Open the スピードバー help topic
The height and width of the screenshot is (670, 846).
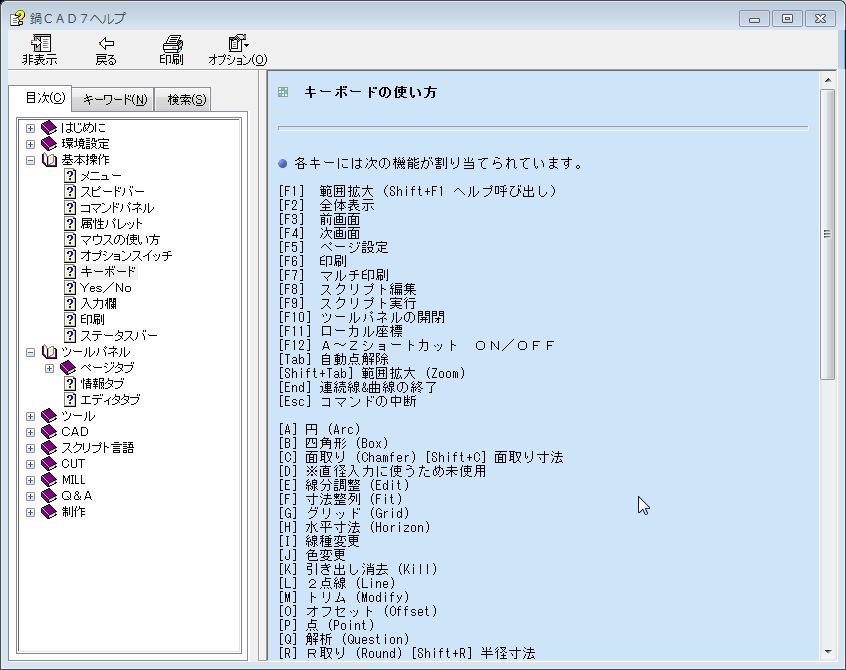(x=112, y=192)
